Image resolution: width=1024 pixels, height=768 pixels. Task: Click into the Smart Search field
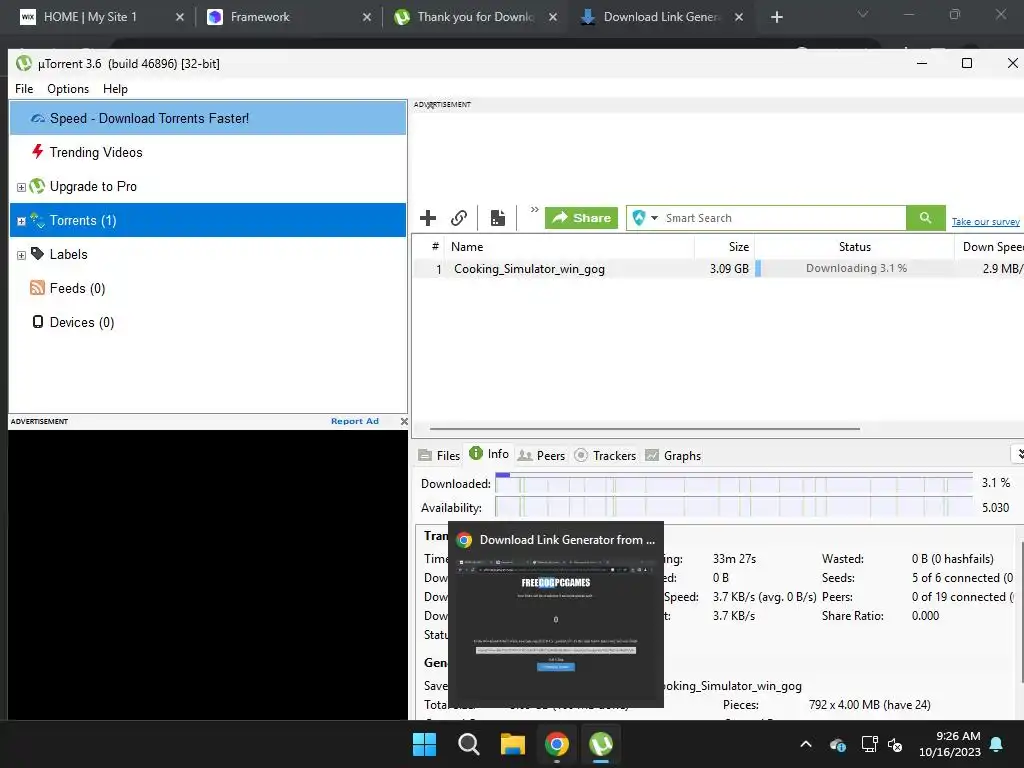[x=784, y=218]
